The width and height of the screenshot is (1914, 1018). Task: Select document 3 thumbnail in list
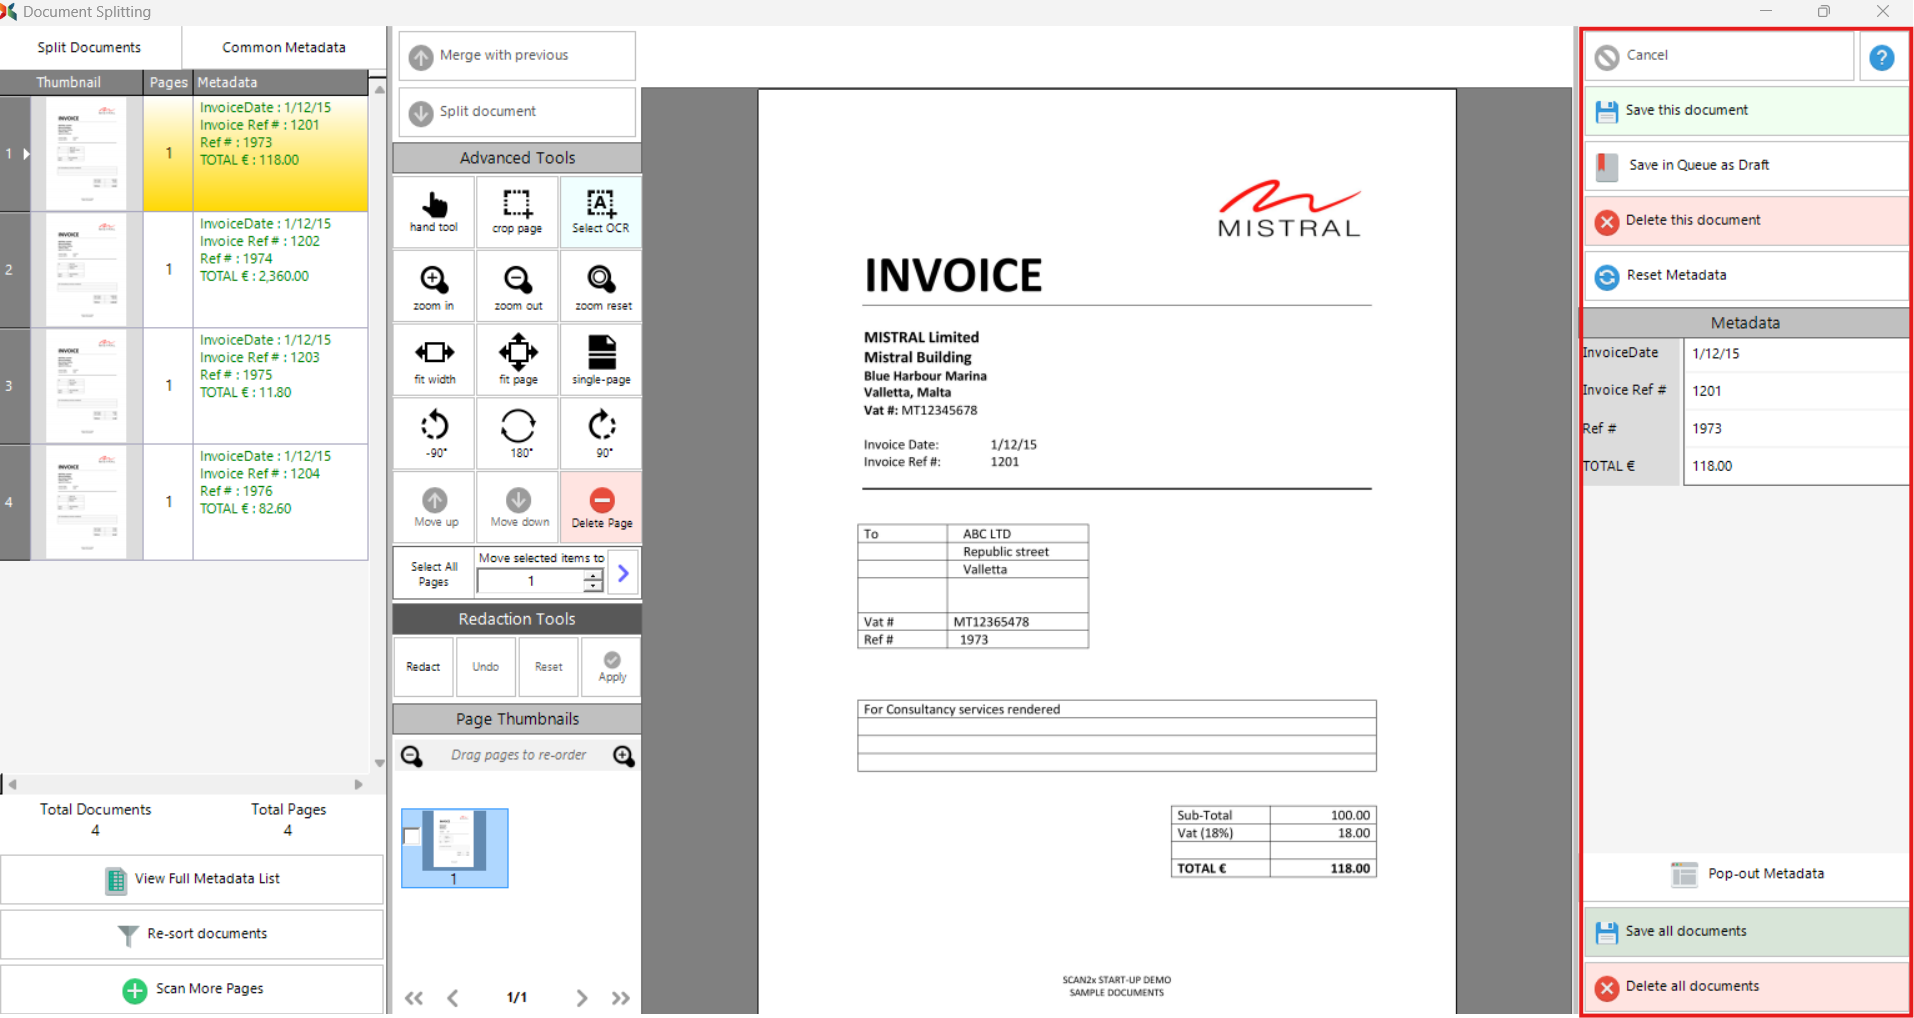coord(86,386)
